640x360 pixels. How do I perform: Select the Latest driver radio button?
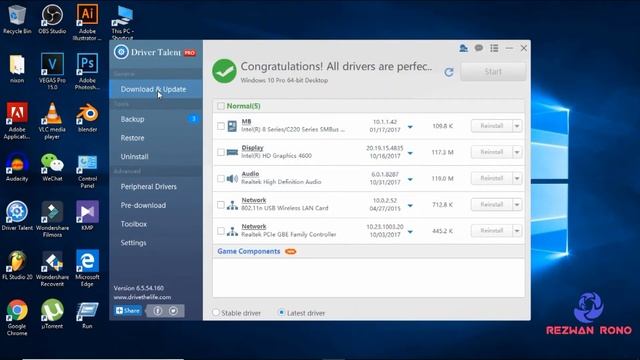point(281,313)
